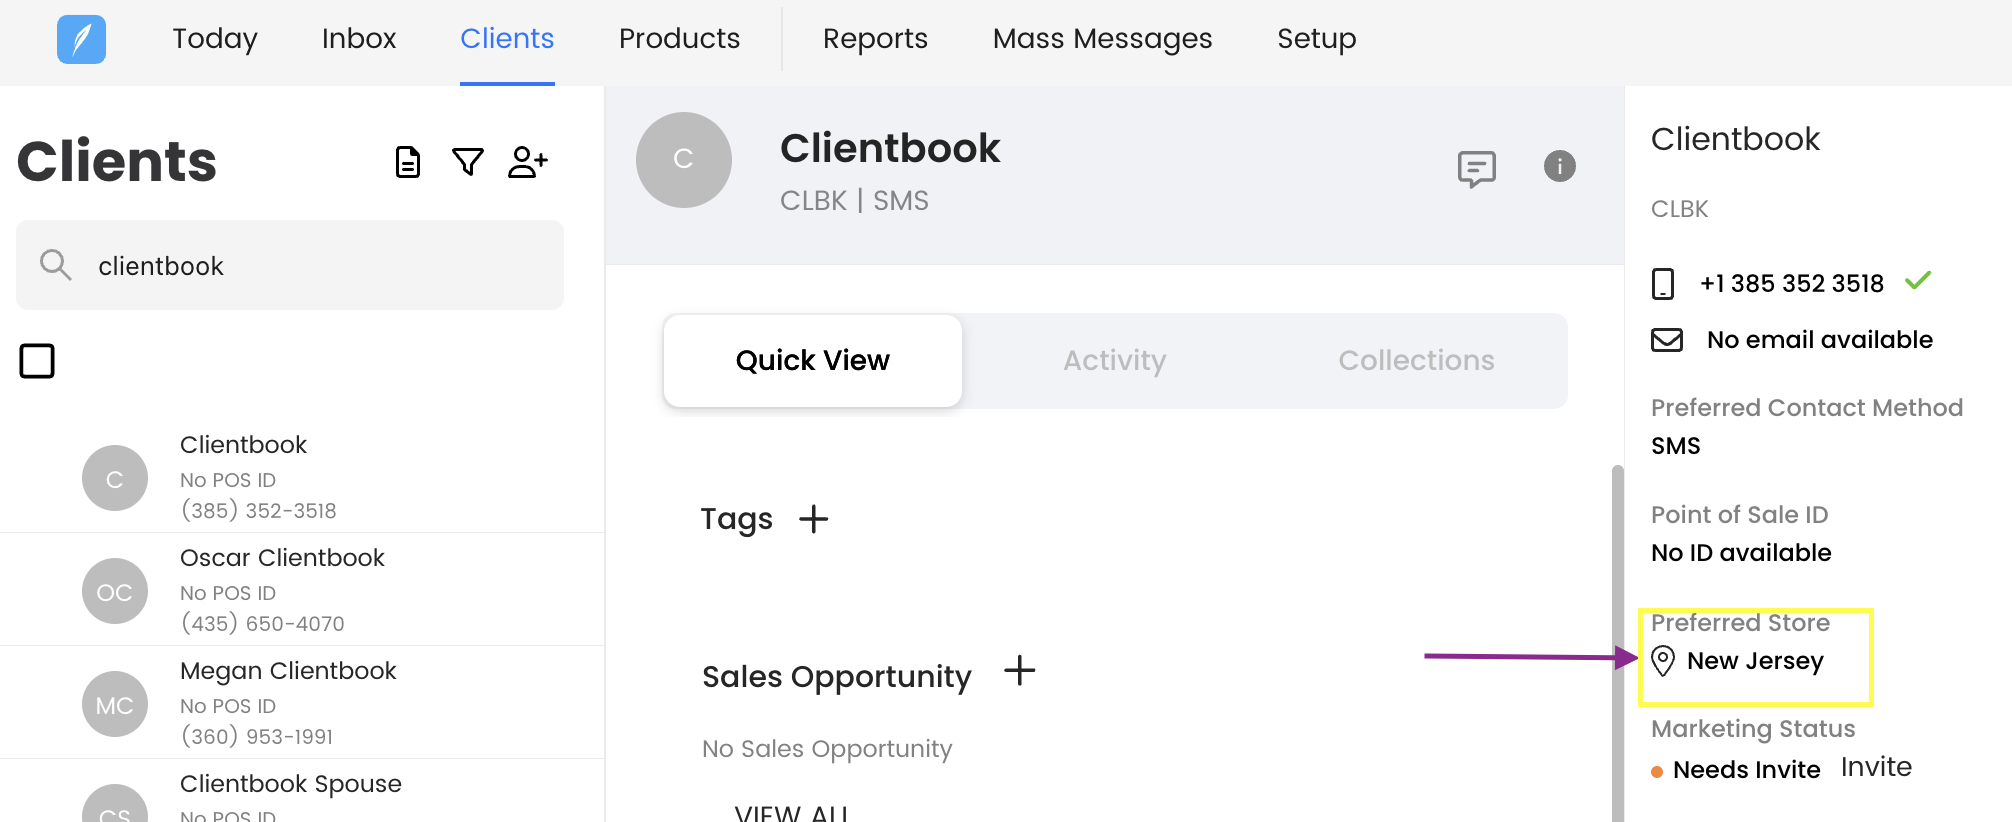Toggle the select all clients checkbox
Image resolution: width=2012 pixels, height=822 pixels.
point(37,361)
